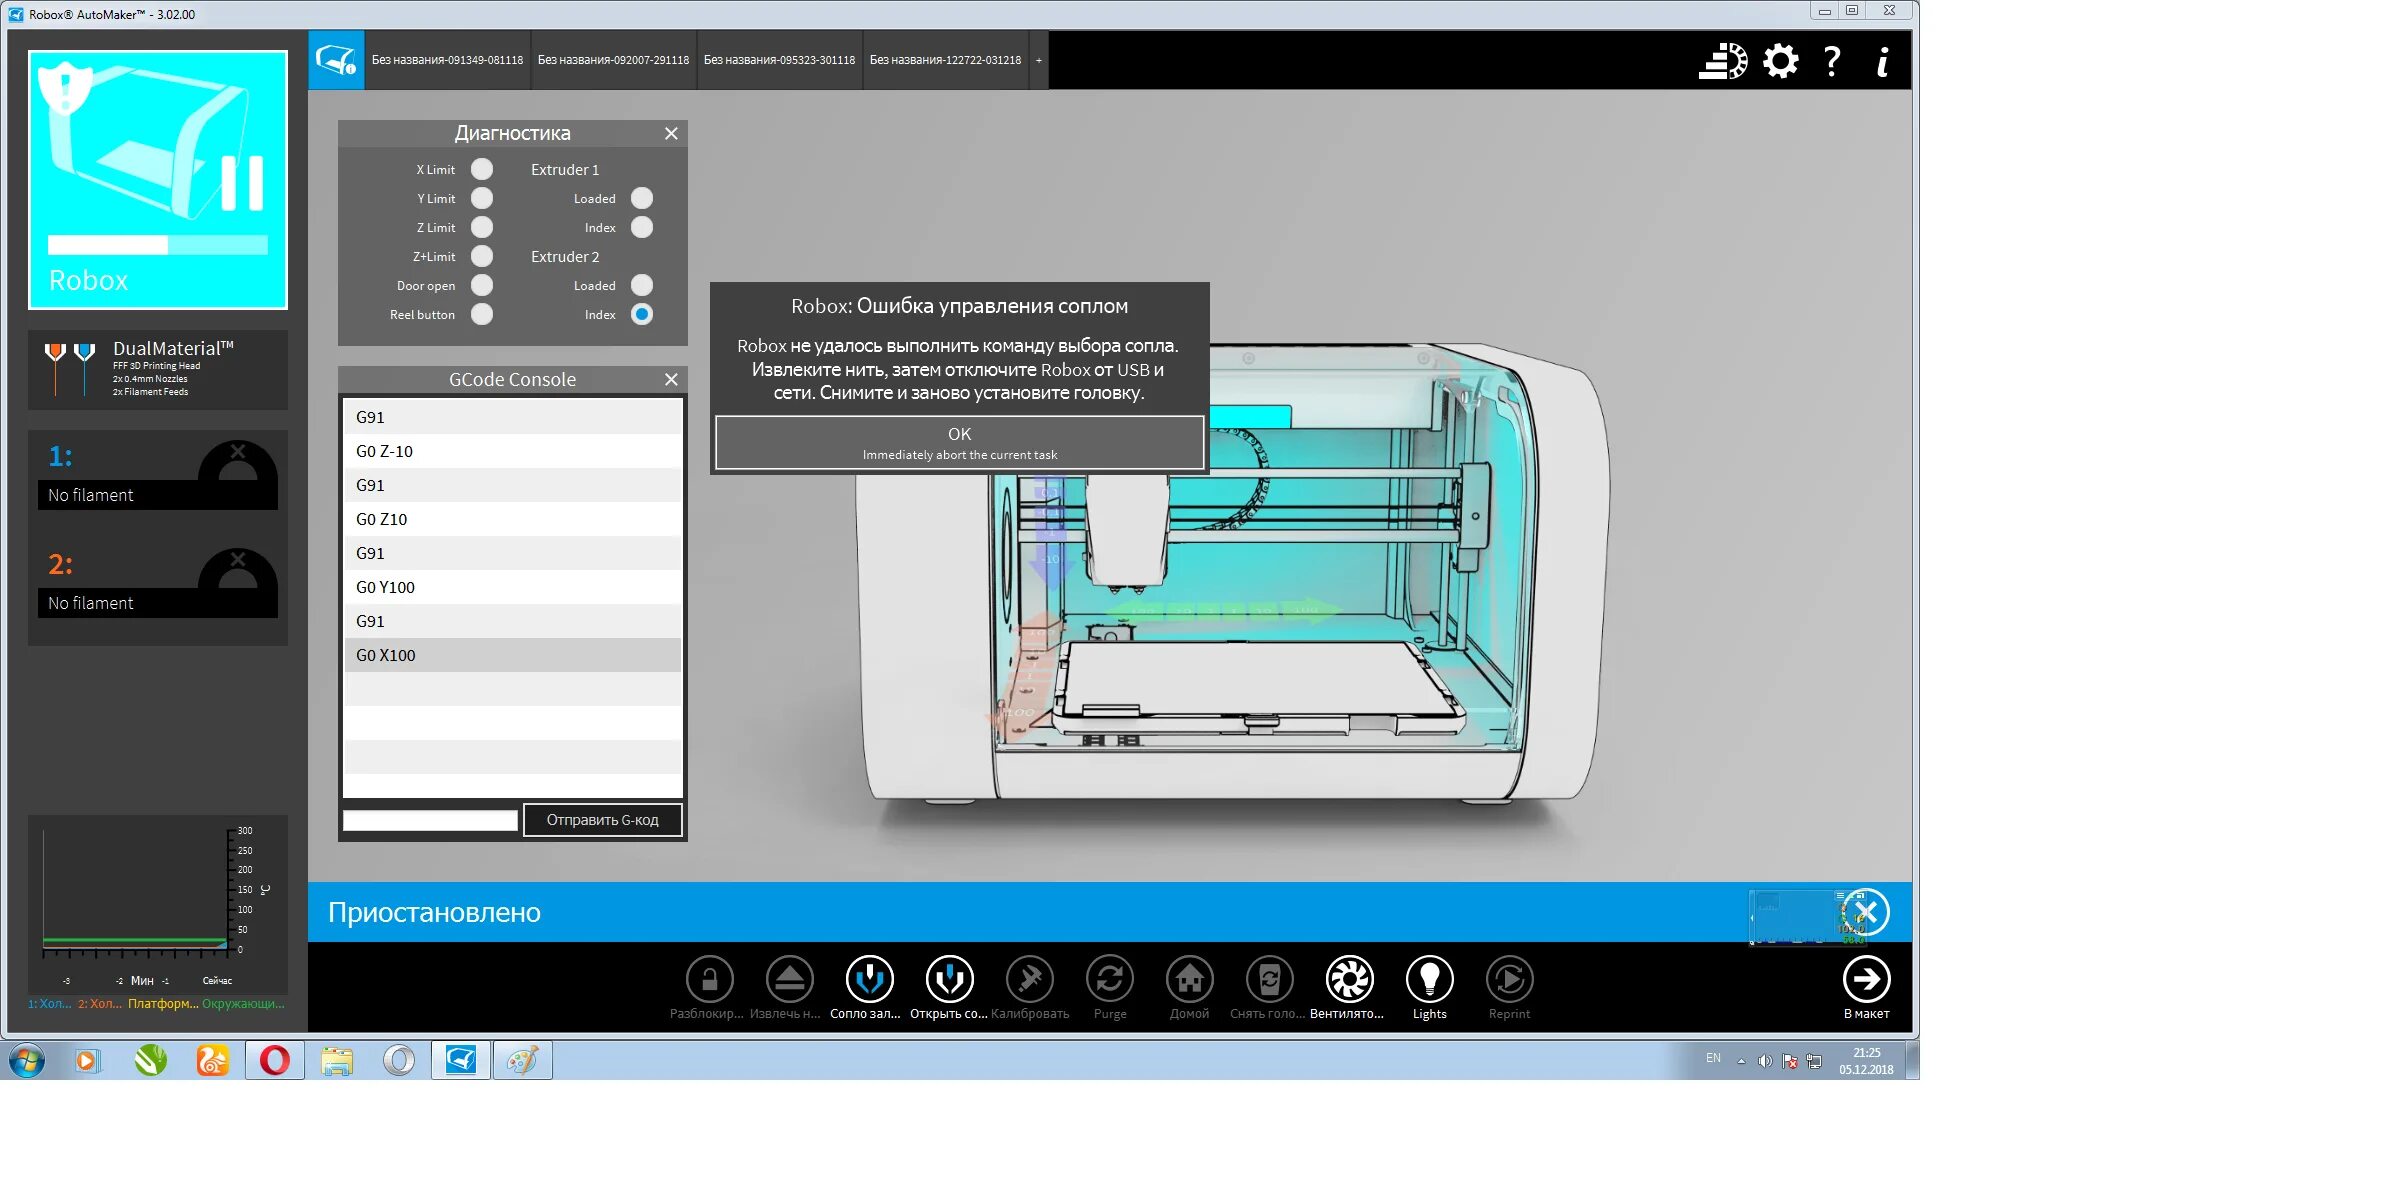Click the Z+Limit indicator

pos(482,256)
